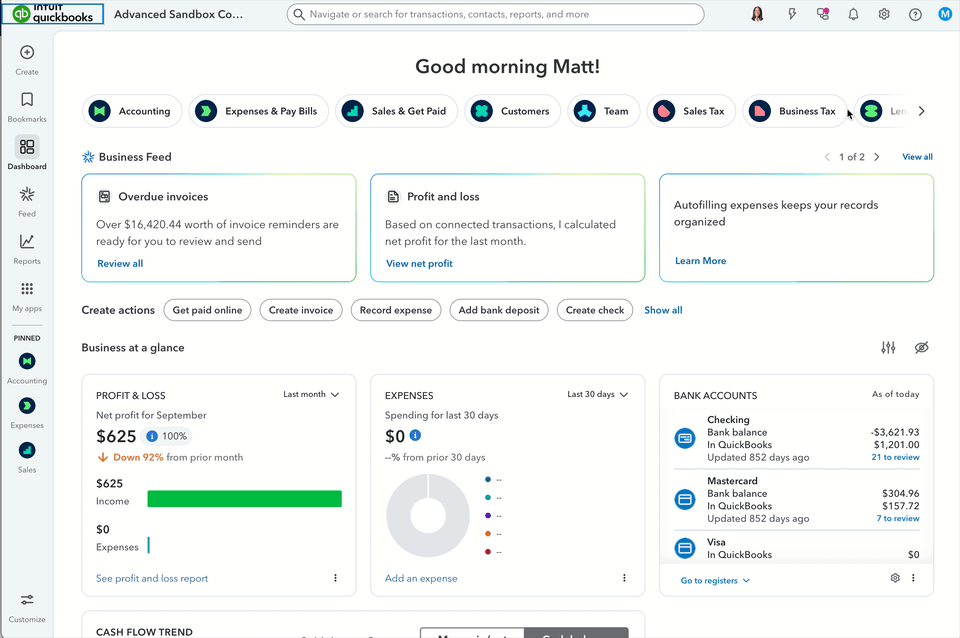Open Help question mark icon
Image resolution: width=960 pixels, height=638 pixels.
[x=915, y=14]
